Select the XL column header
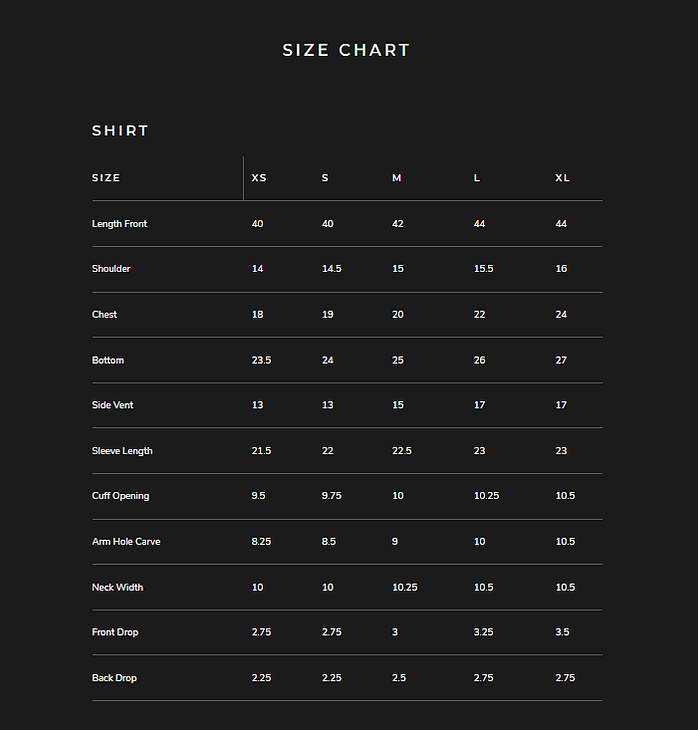This screenshot has width=698, height=730. pyautogui.click(x=563, y=178)
